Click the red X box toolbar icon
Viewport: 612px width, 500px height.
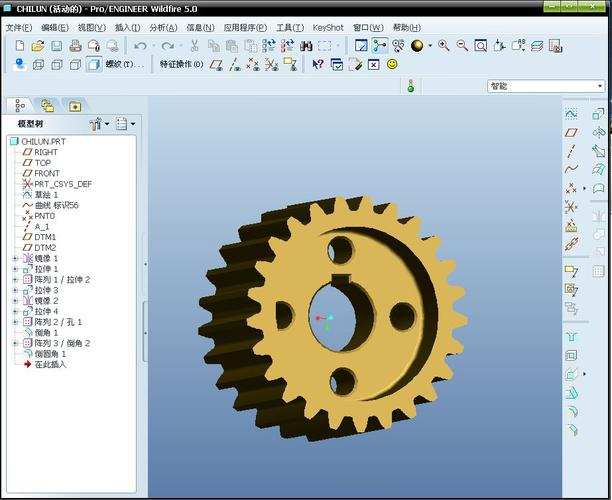(x=374, y=64)
